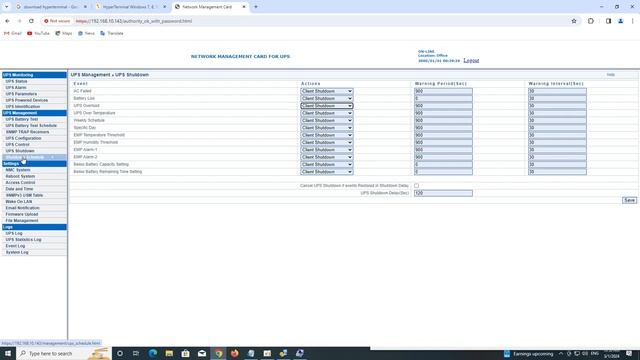This screenshot has width=640, height=360.
Task: Open the Chrome profile avatar icon
Action: tap(620, 21)
